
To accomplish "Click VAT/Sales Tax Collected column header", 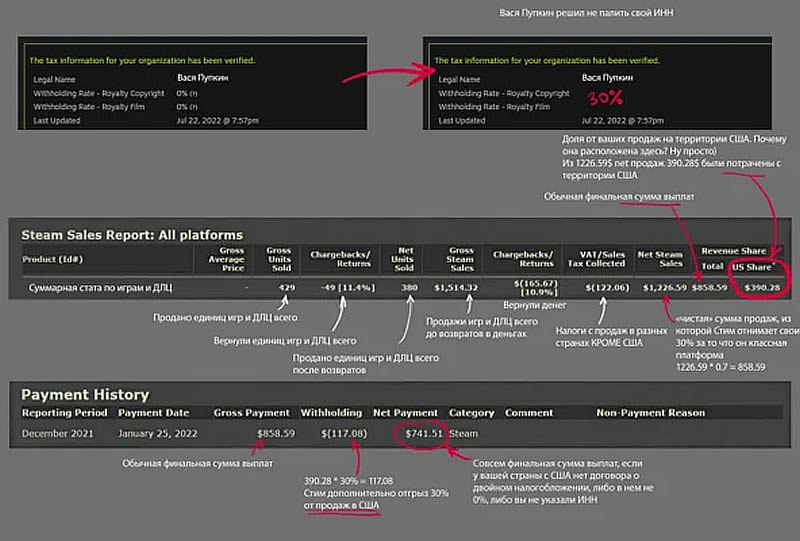I will pyautogui.click(x=596, y=259).
